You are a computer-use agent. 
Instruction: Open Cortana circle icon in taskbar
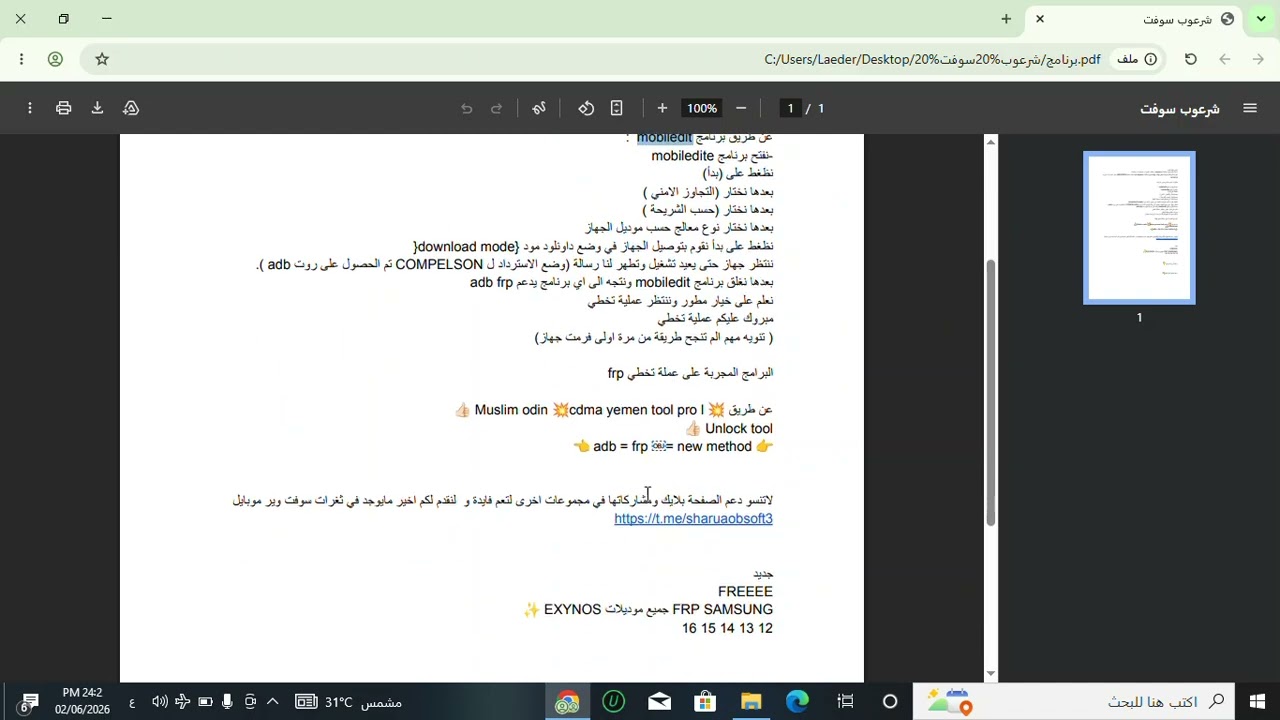click(x=890, y=702)
